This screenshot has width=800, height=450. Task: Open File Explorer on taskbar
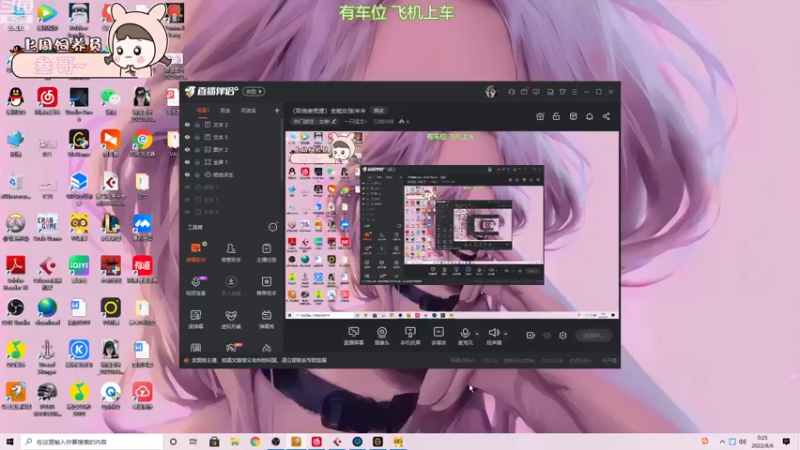235,441
